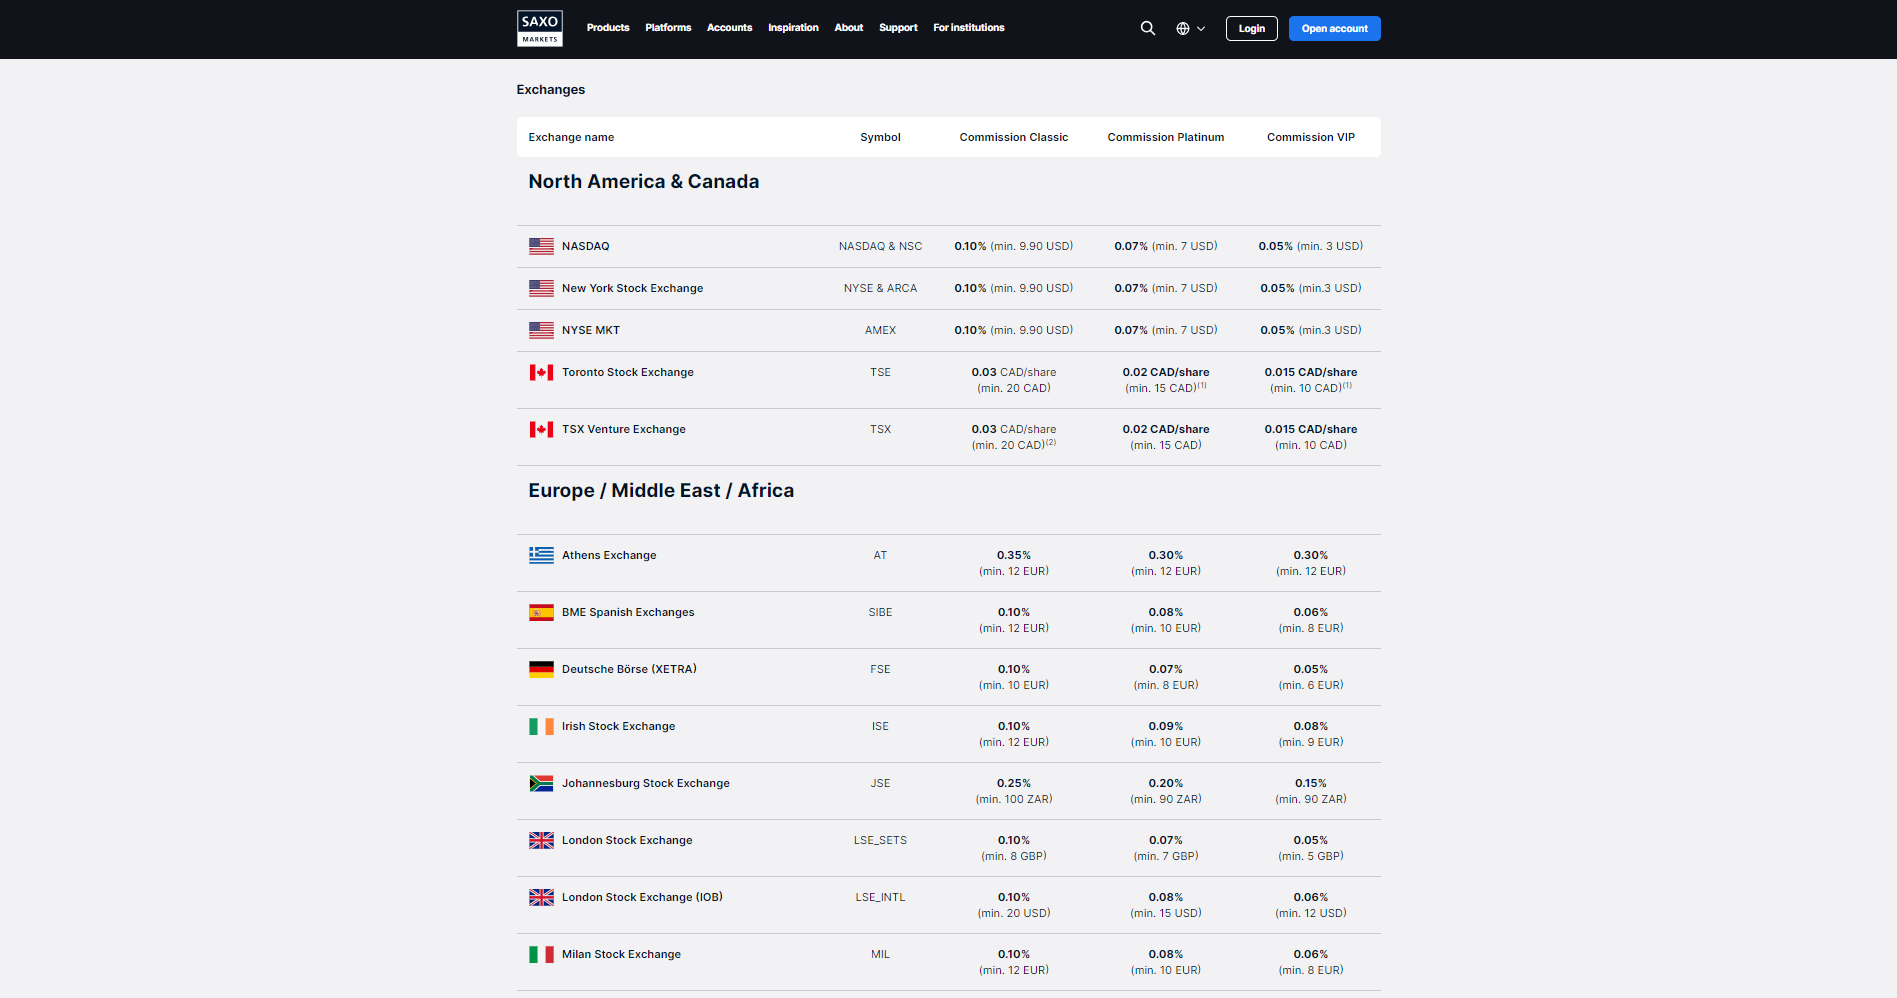Click the NASDAQ & NSC symbol
The width and height of the screenshot is (1897, 998).
tap(880, 246)
